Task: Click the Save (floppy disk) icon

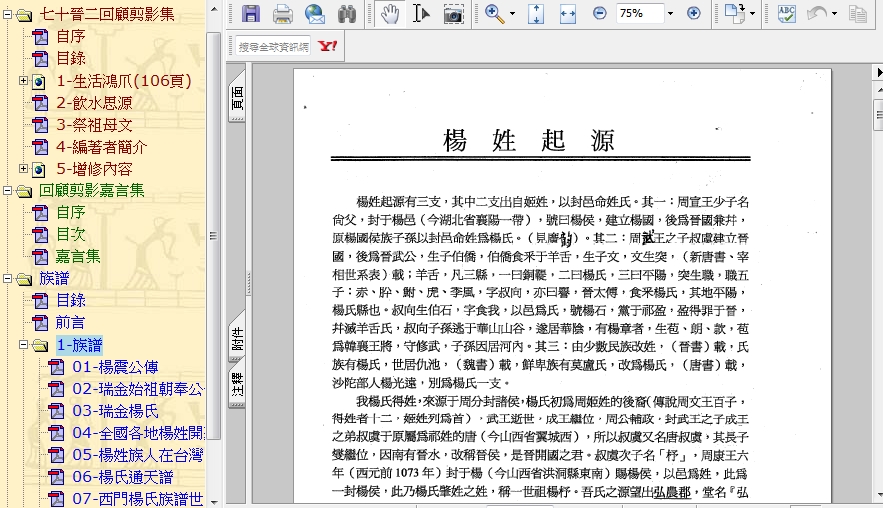Action: click(251, 14)
